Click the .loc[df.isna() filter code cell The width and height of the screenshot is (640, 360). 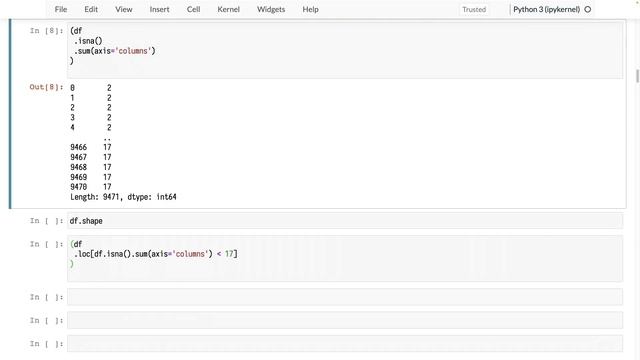click(345, 258)
